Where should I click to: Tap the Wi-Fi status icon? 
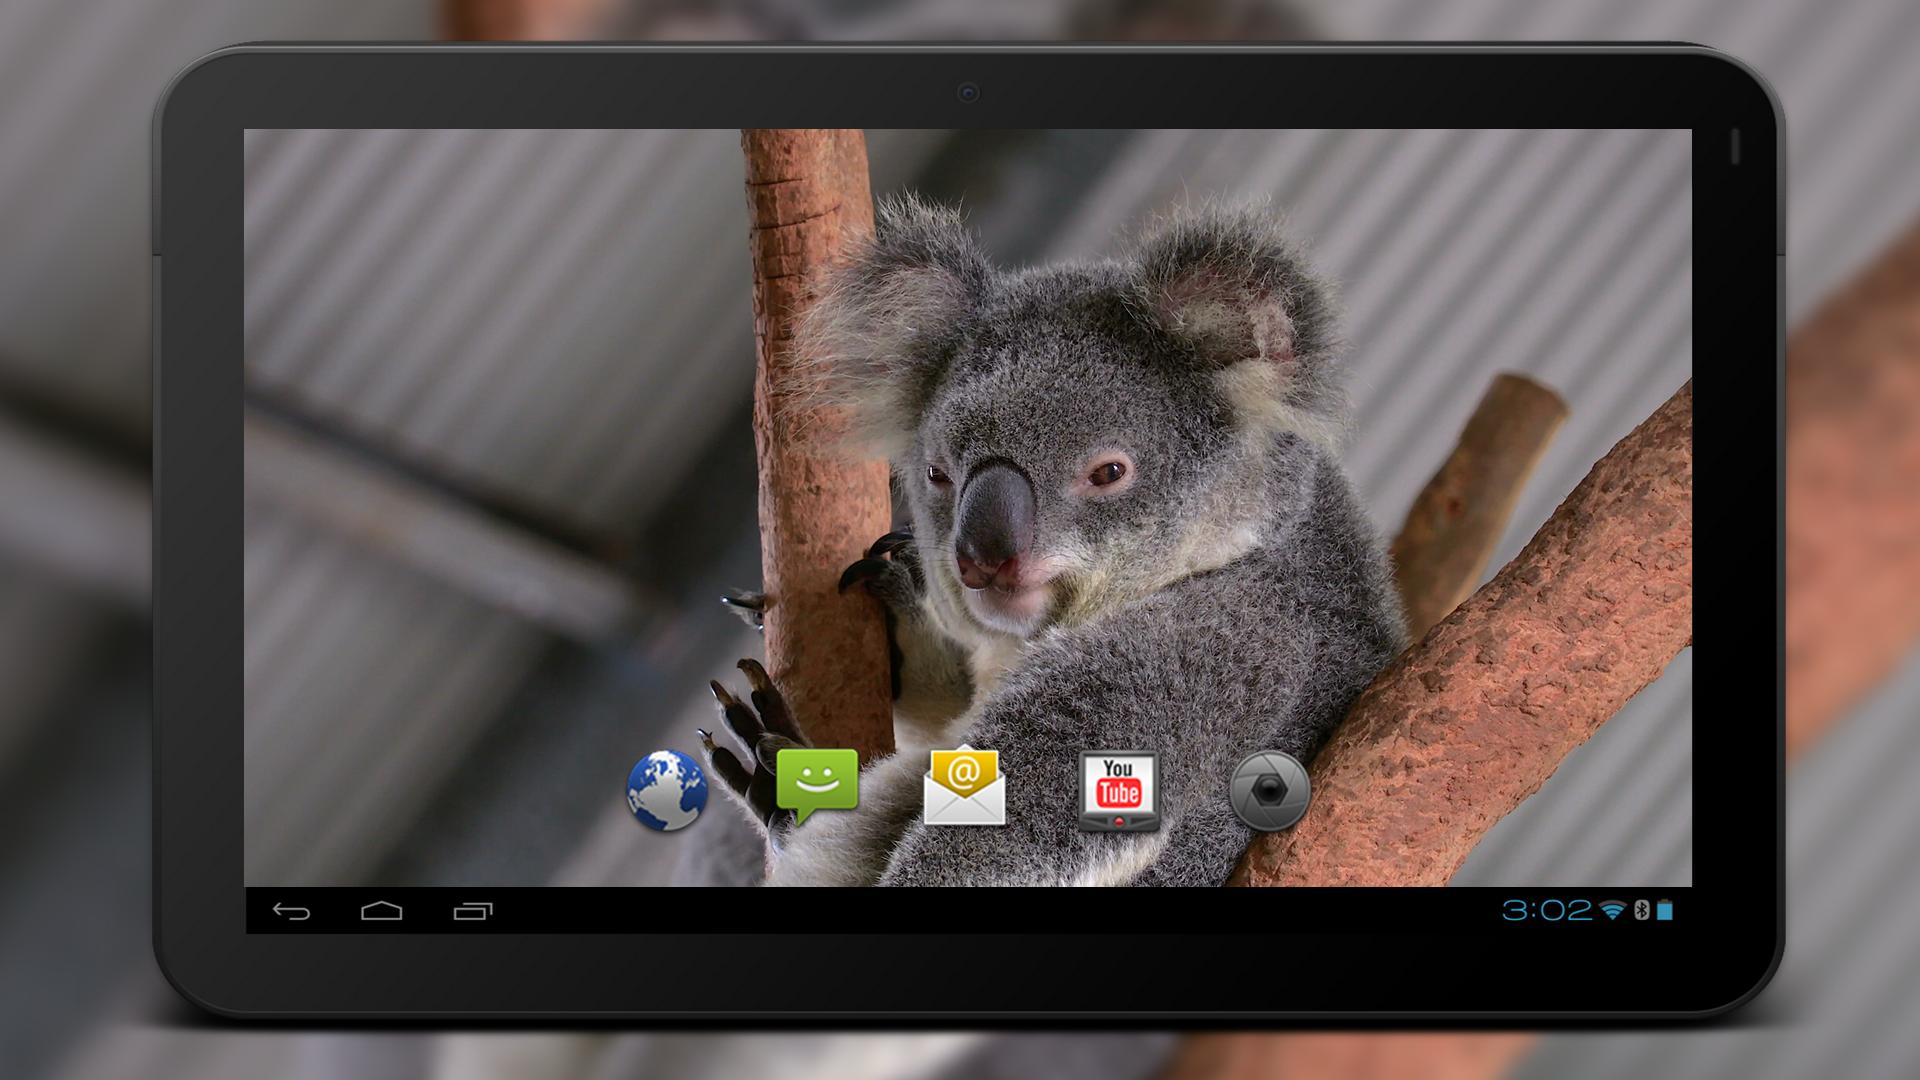coord(1612,910)
